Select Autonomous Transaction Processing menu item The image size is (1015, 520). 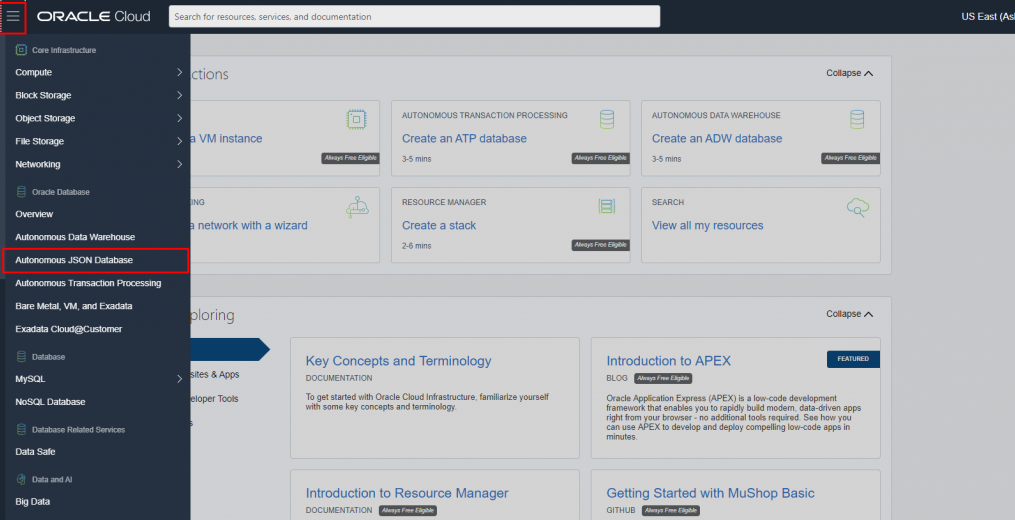pyautogui.click(x=88, y=283)
